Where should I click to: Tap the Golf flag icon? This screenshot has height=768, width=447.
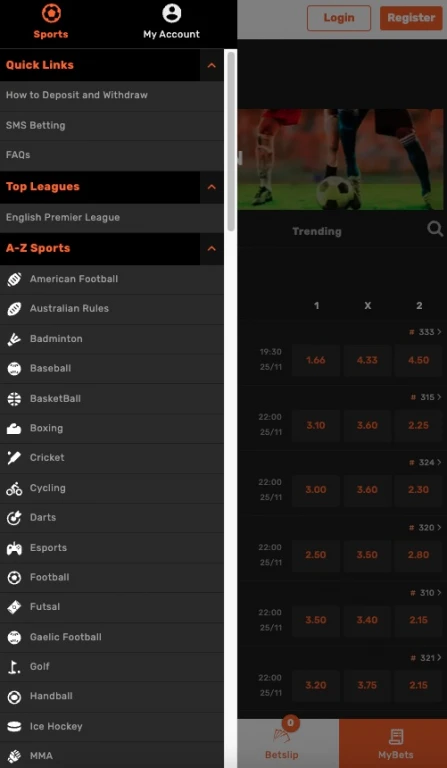click(x=14, y=667)
